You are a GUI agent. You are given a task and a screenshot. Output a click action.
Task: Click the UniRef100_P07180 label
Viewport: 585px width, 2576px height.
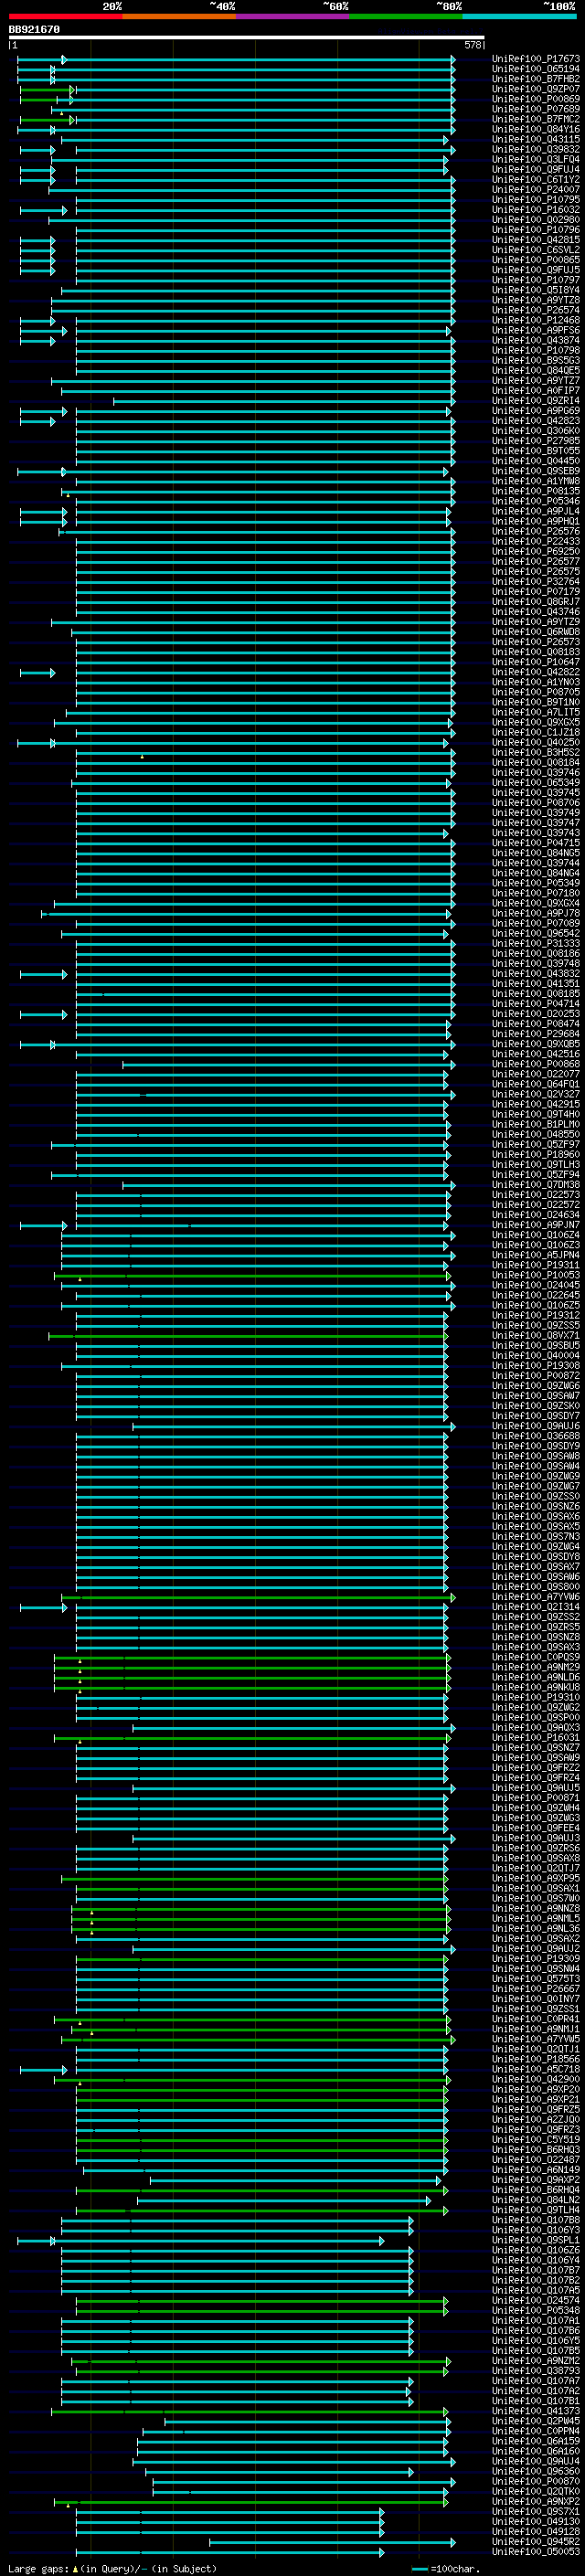(535, 893)
